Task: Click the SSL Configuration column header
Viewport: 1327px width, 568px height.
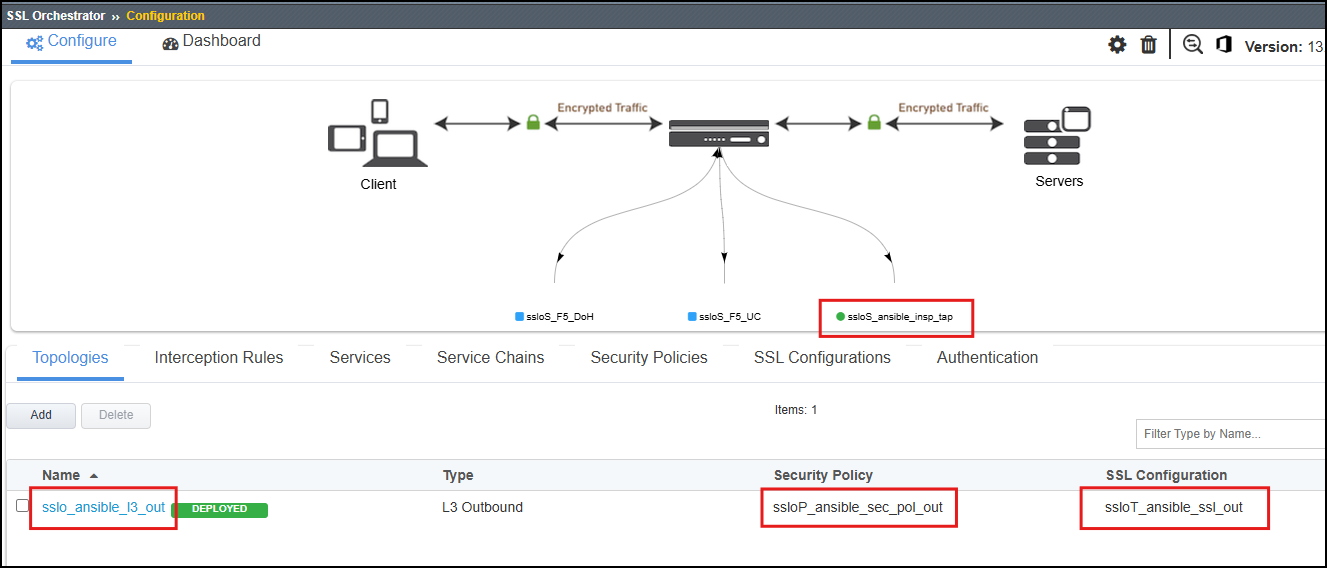Action: point(1166,475)
